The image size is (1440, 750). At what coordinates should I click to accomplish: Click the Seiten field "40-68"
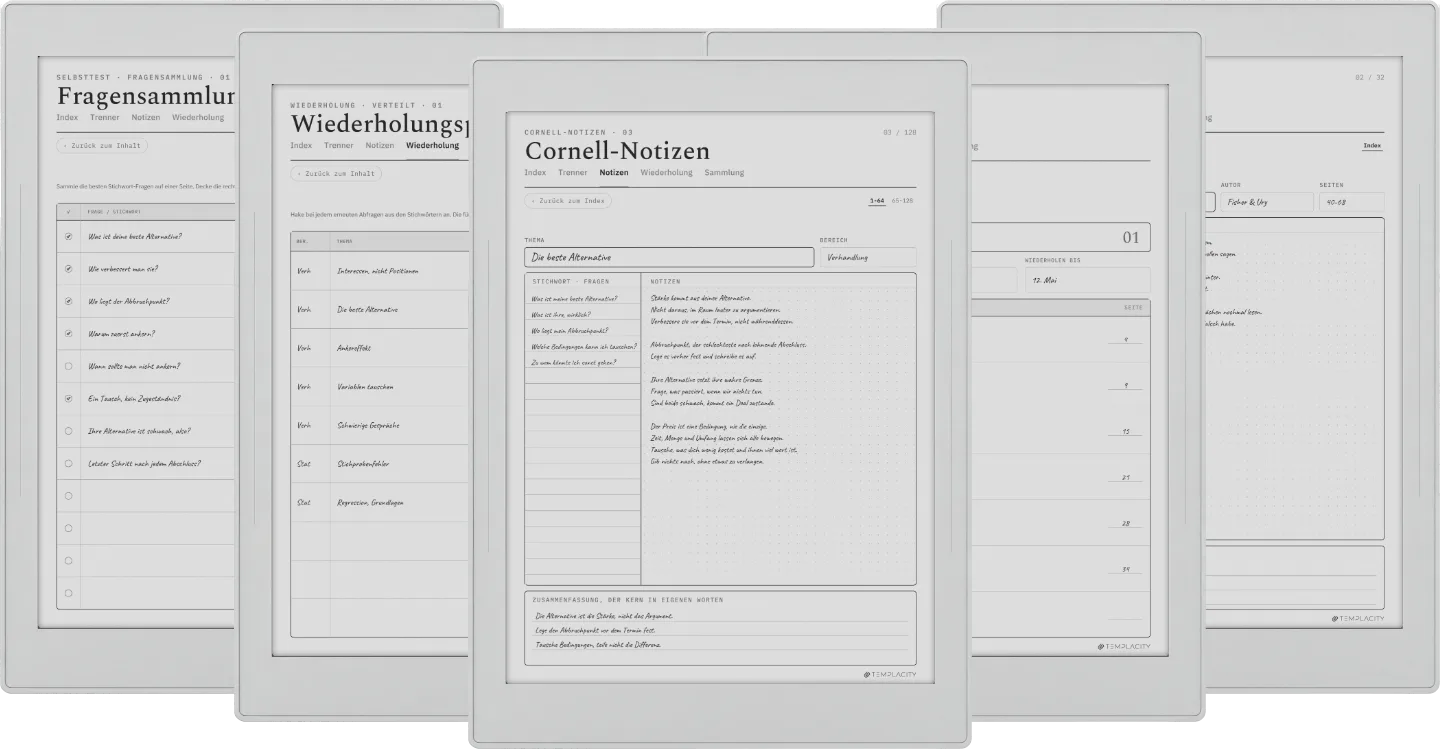tap(1352, 202)
